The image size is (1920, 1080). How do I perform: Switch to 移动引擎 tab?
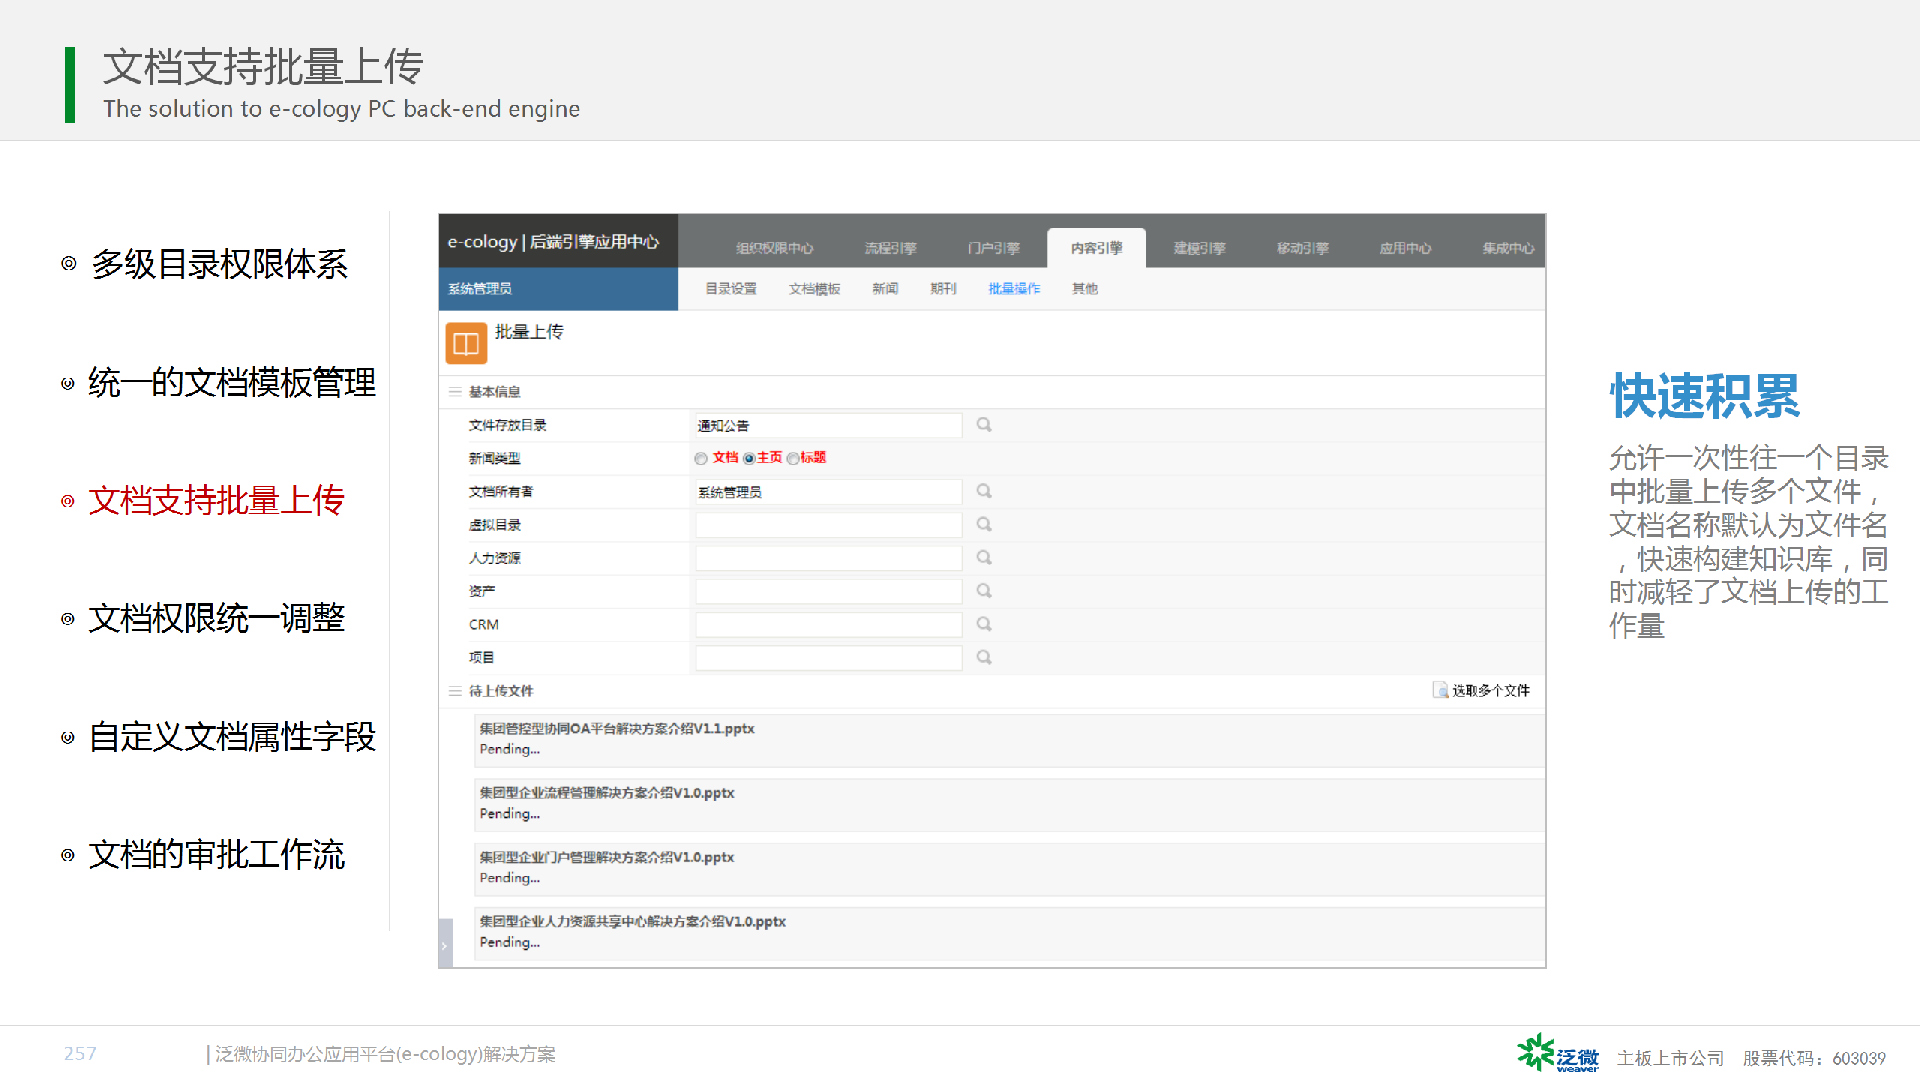(x=1302, y=248)
